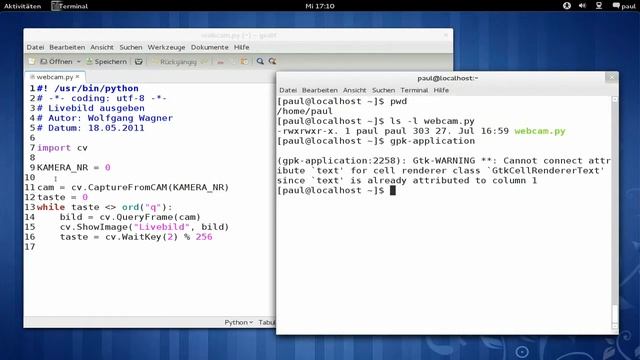Open the Terminal menu in terminal window

414,90
